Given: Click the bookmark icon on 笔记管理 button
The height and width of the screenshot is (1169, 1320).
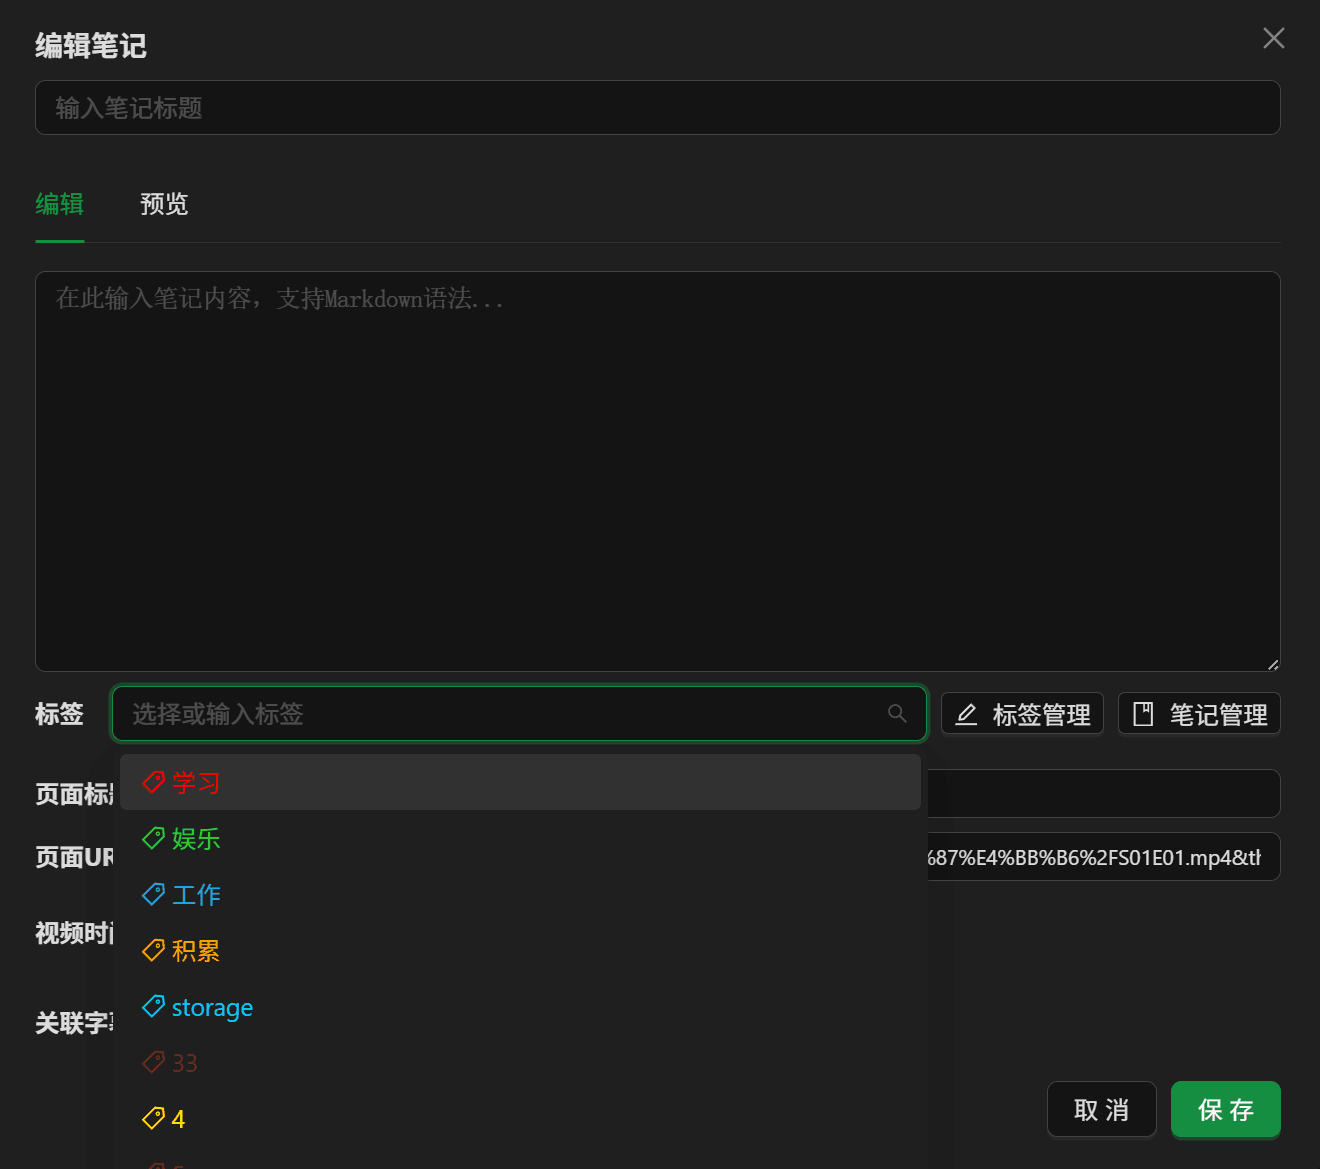Looking at the screenshot, I should click(1143, 713).
